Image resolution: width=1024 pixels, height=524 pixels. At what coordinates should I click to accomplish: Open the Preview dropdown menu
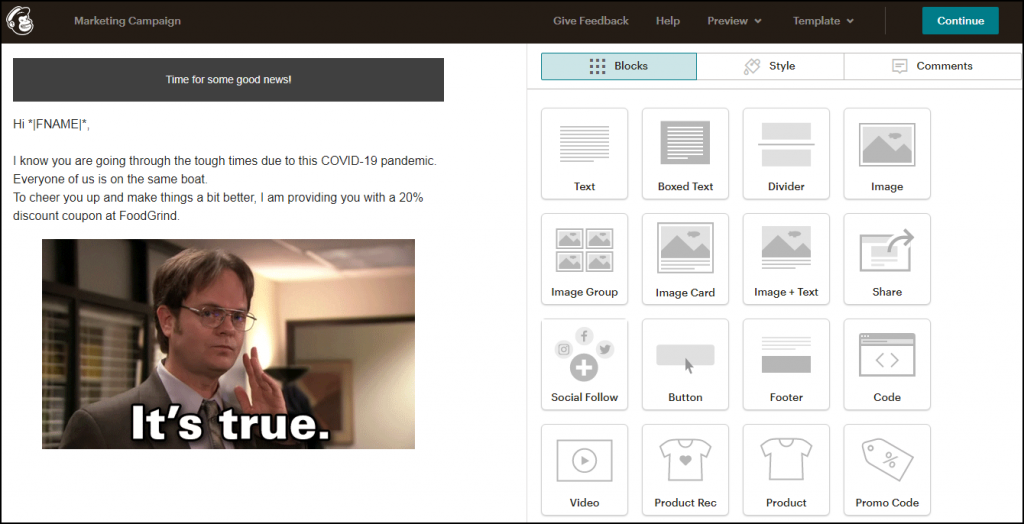point(734,21)
